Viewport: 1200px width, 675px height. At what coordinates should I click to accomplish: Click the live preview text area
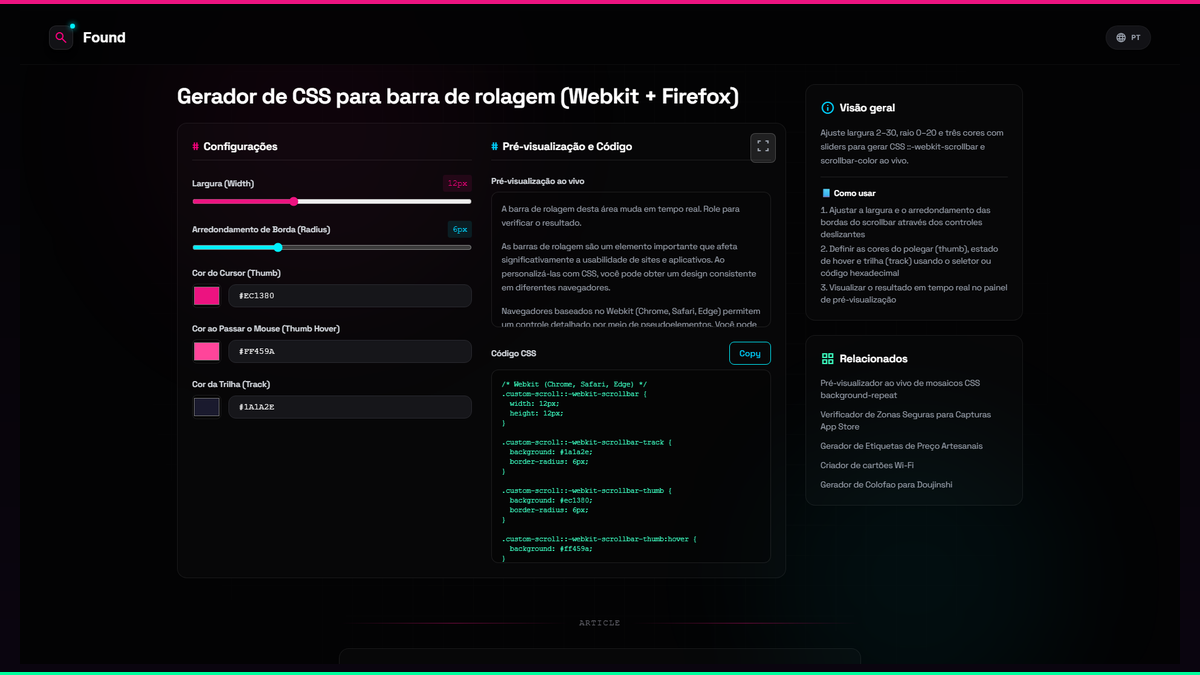click(x=631, y=259)
